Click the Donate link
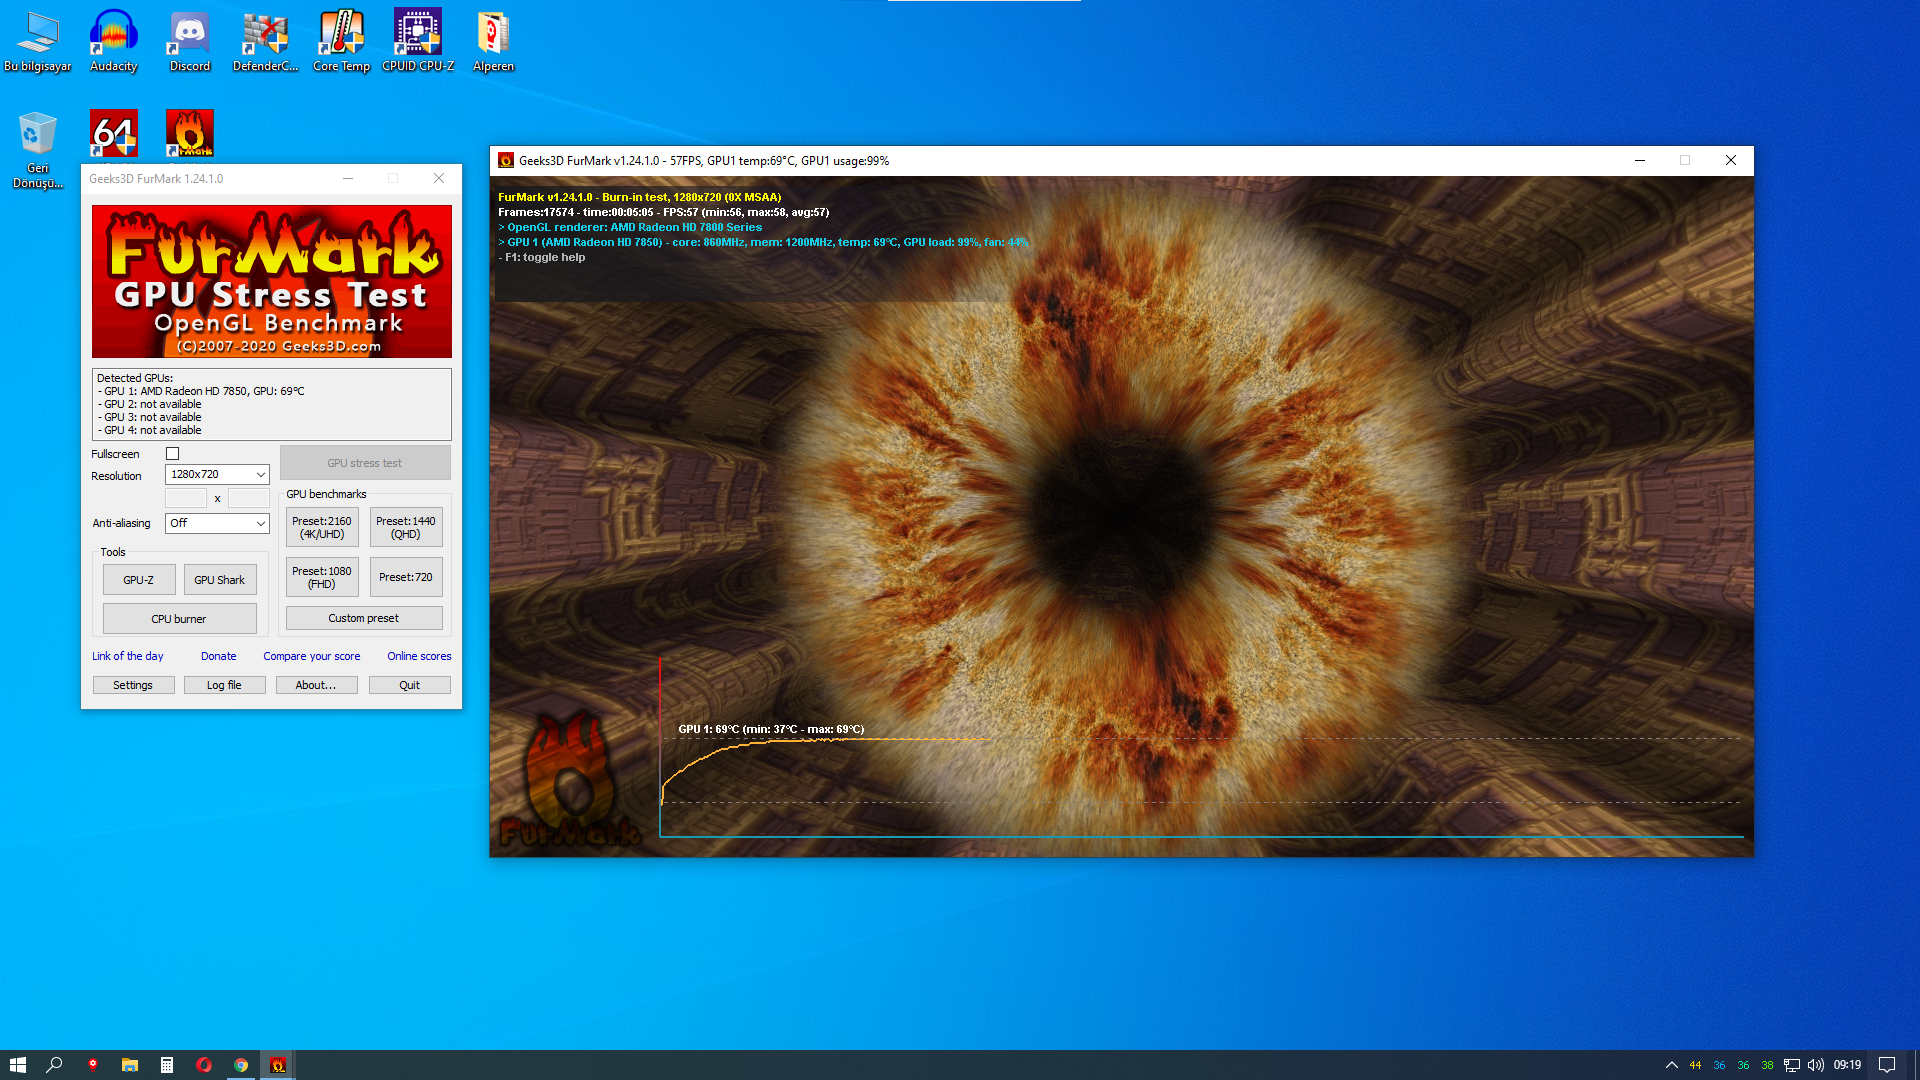The height and width of the screenshot is (1080, 1920). coord(219,656)
